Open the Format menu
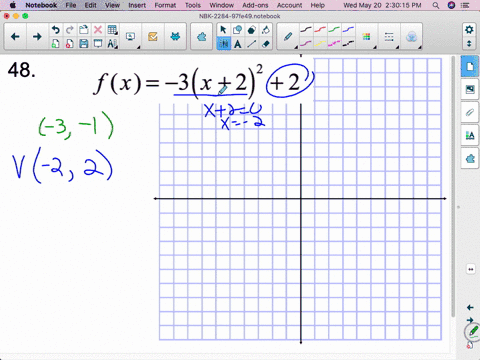480x360 pixels. coord(165,5)
